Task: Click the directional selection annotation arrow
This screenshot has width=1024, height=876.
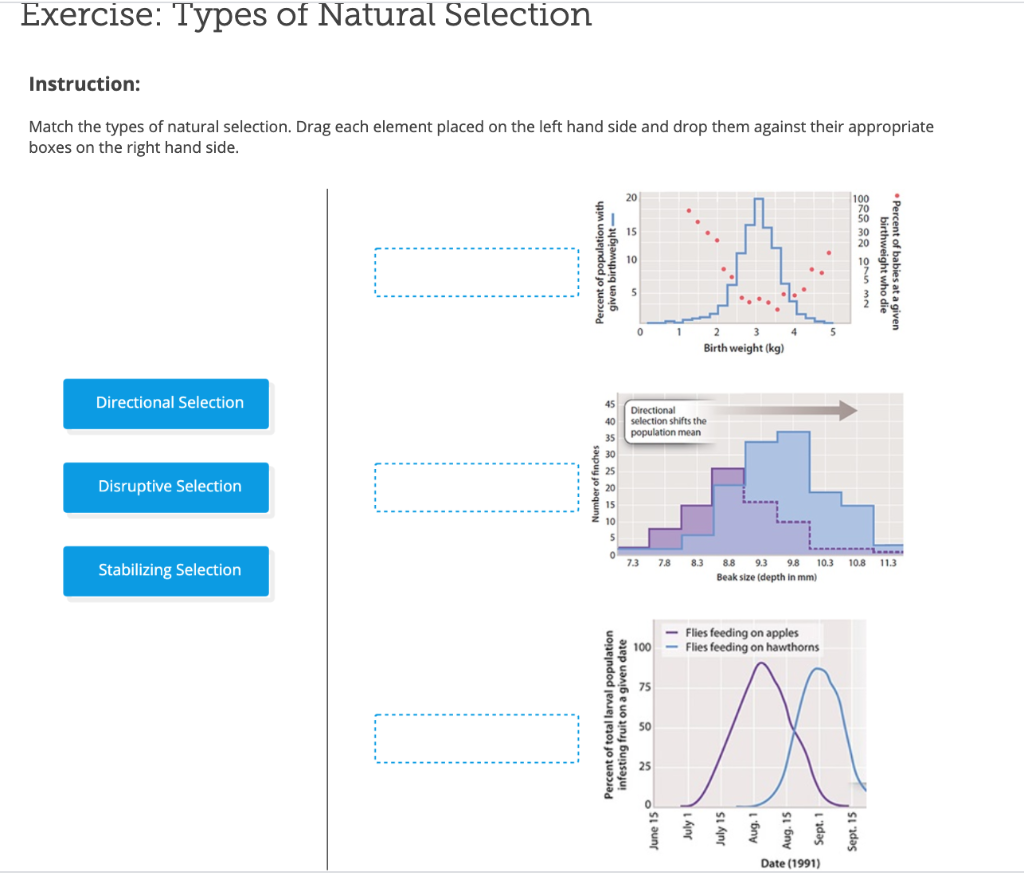Action: tap(790, 410)
